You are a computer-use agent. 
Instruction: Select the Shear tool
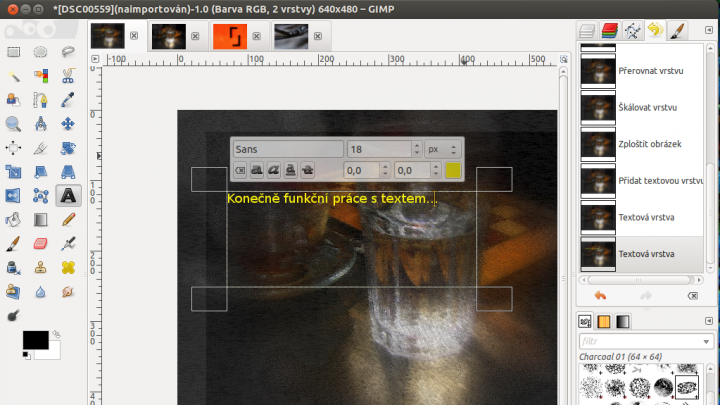[40, 172]
